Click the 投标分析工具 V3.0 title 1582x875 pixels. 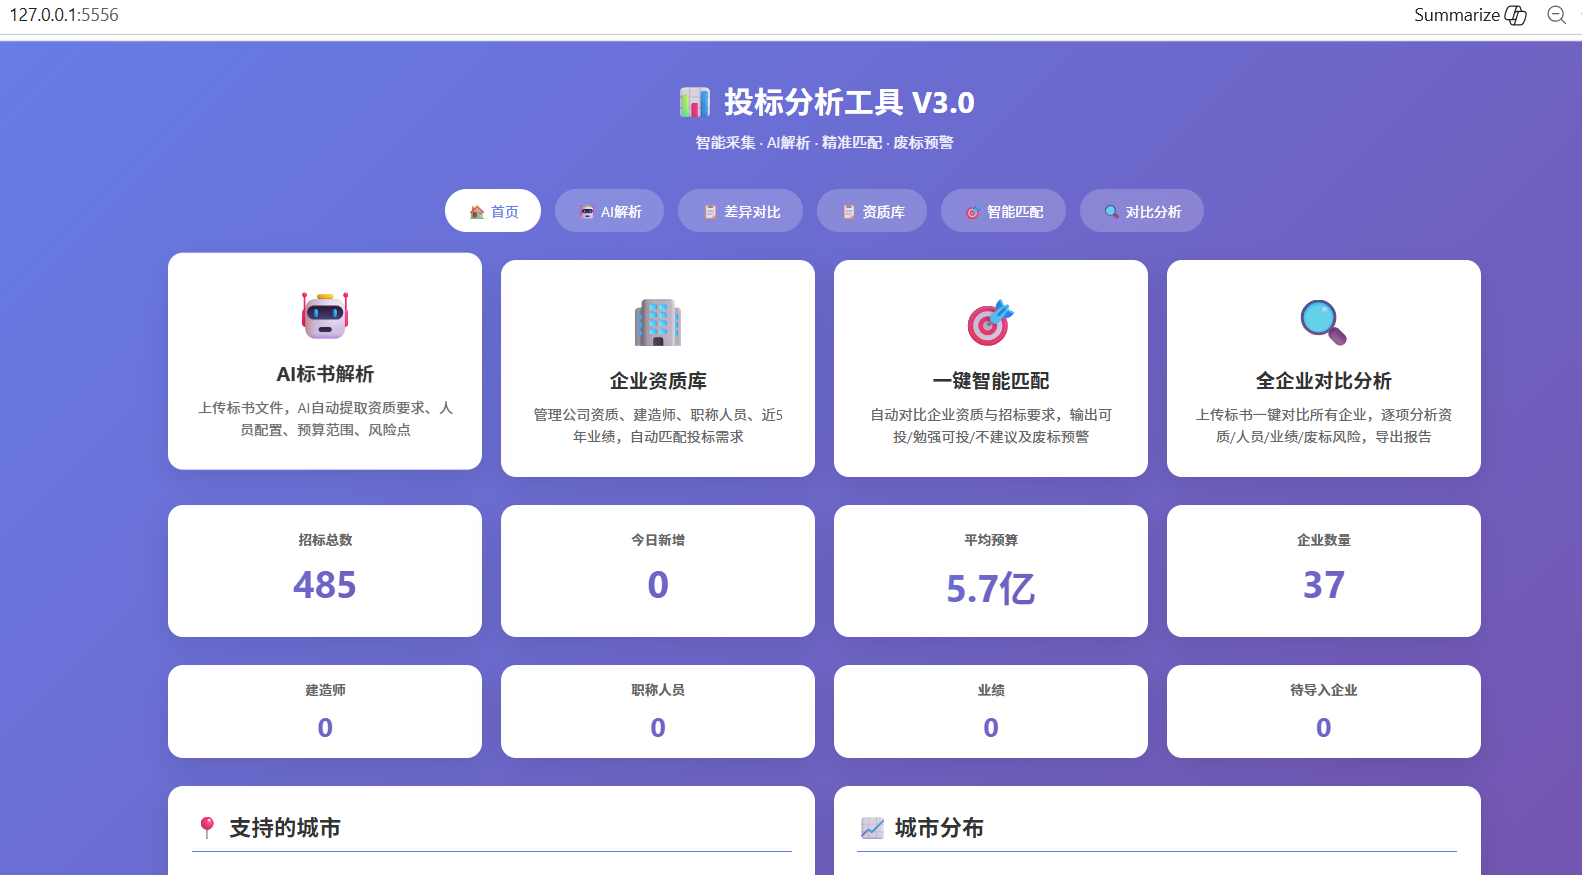pos(849,102)
